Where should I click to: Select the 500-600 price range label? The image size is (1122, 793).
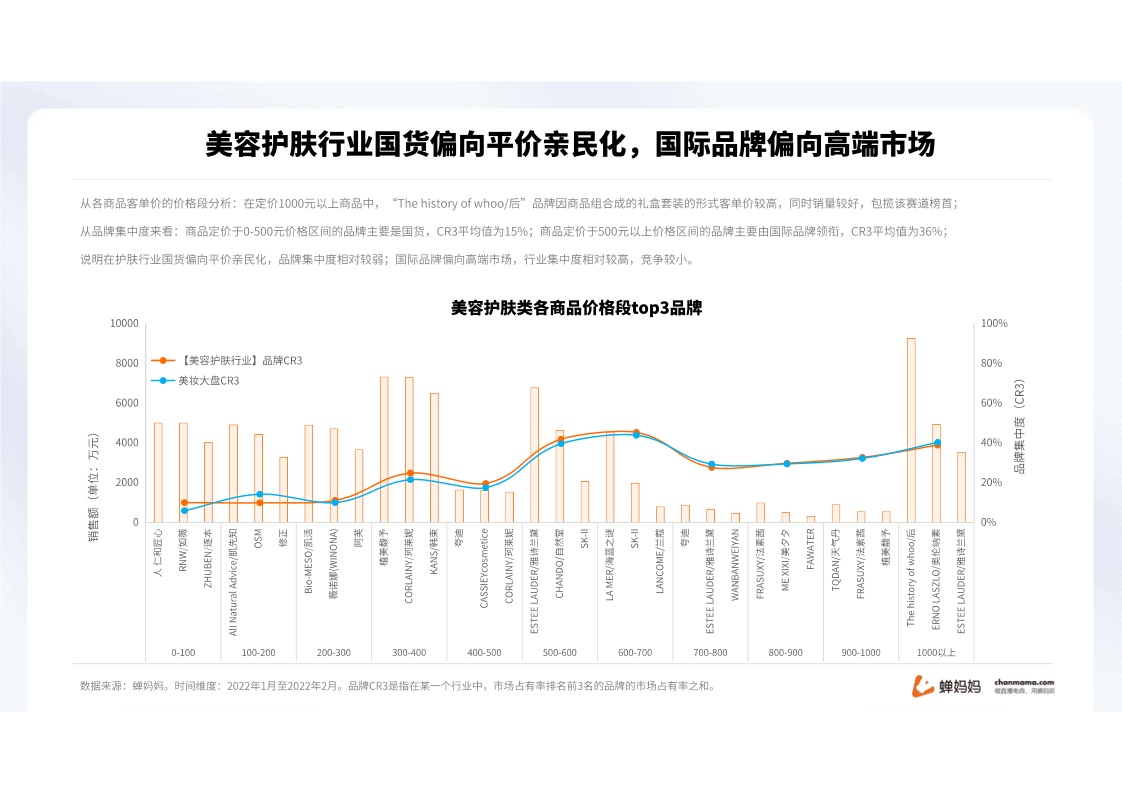(x=559, y=652)
